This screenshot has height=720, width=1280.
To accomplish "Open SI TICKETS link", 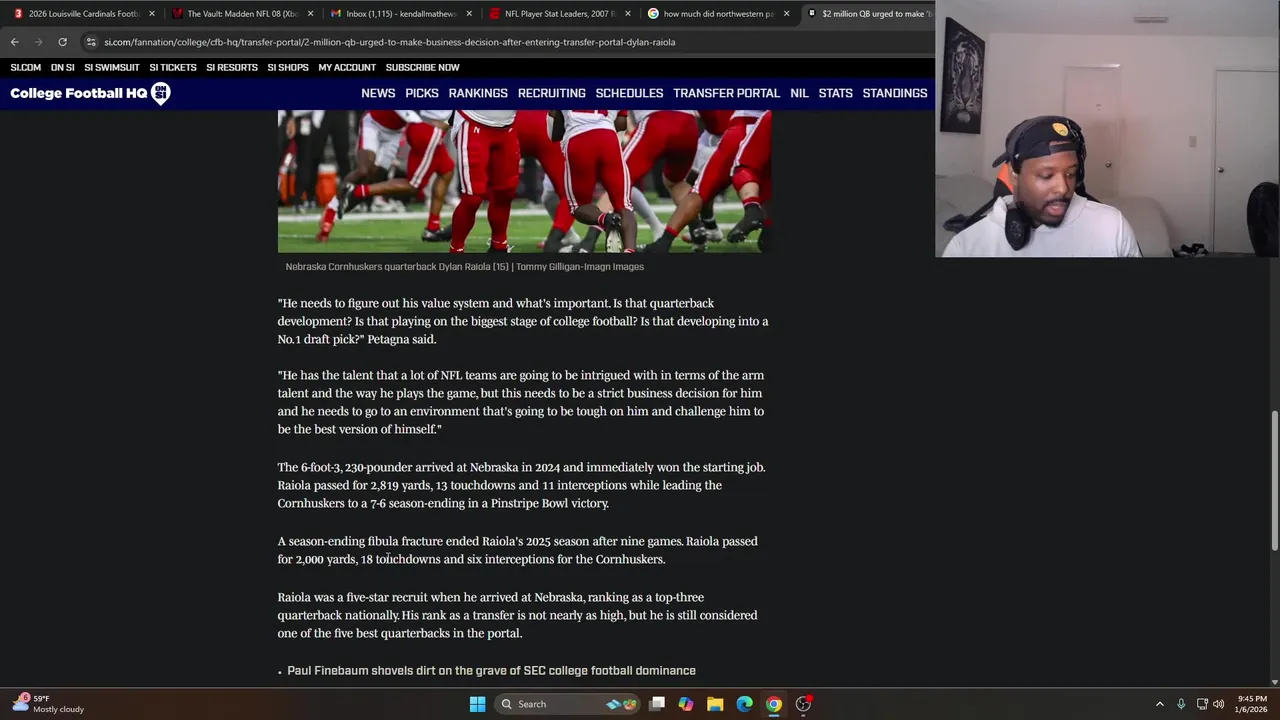I will [173, 67].
